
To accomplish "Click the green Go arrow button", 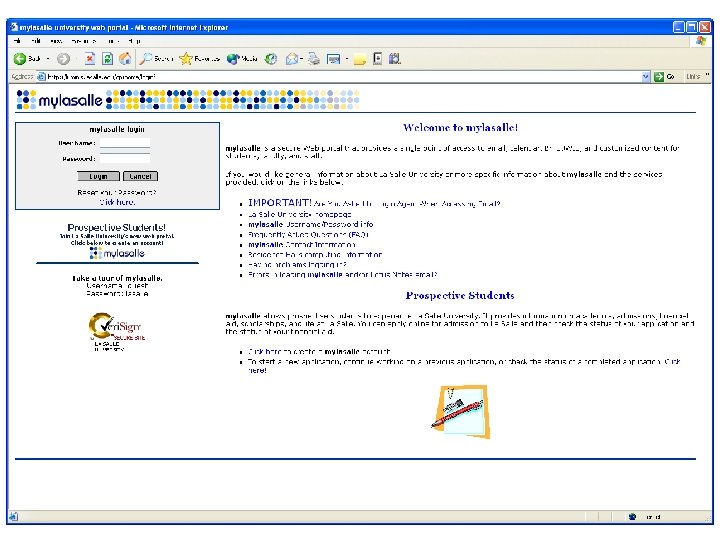I will point(659,77).
